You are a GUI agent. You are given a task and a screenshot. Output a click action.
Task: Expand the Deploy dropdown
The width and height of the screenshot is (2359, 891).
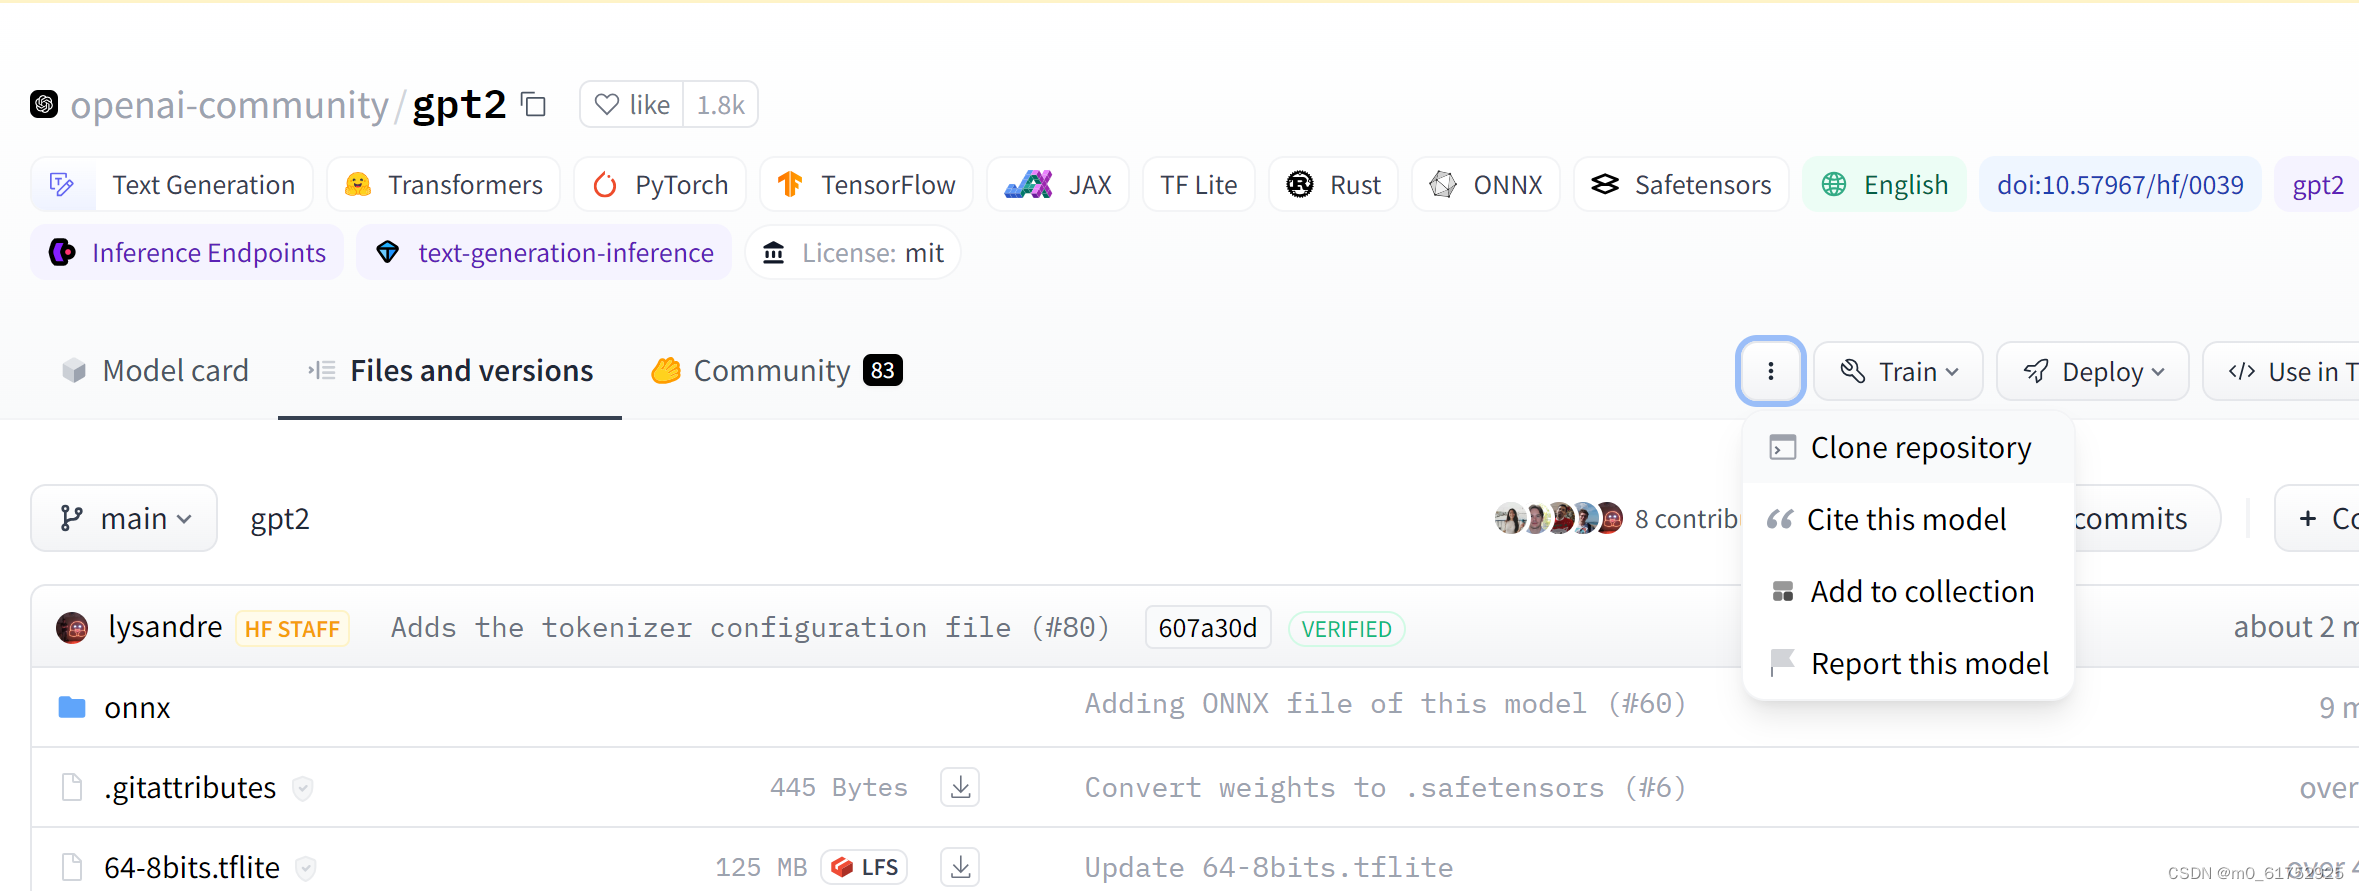click(2093, 371)
